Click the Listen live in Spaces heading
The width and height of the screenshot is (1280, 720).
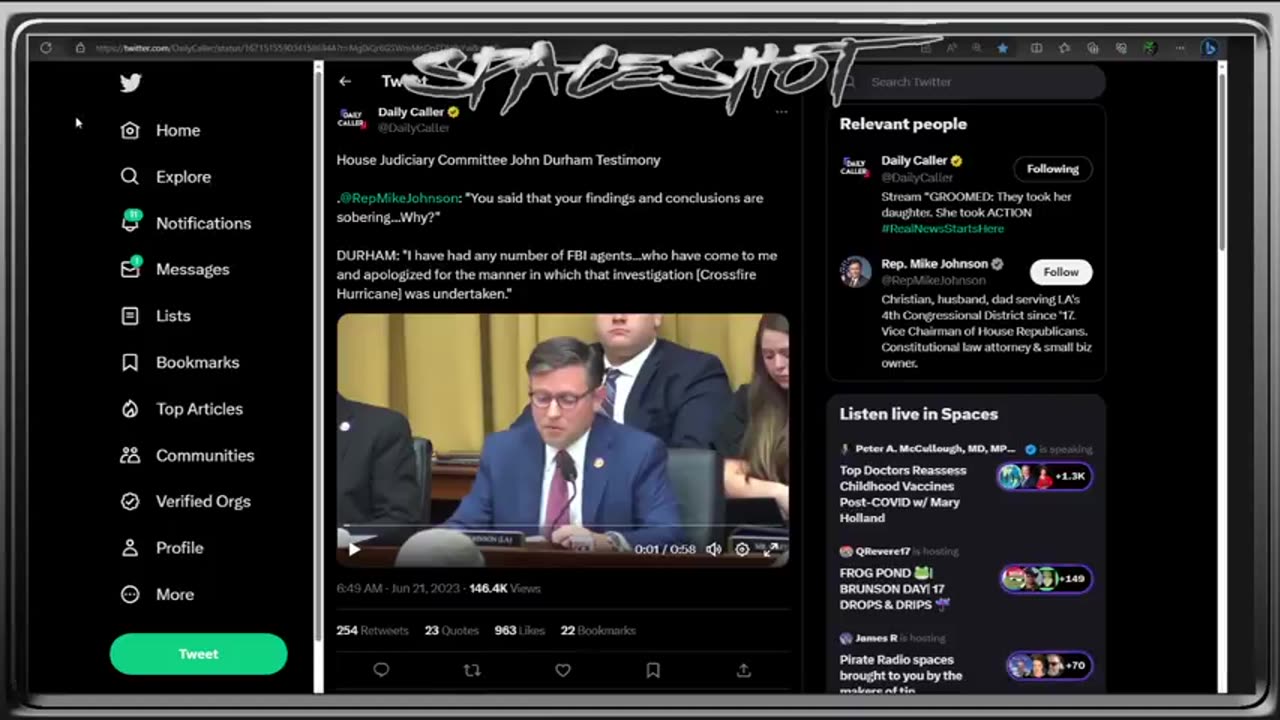pos(919,414)
